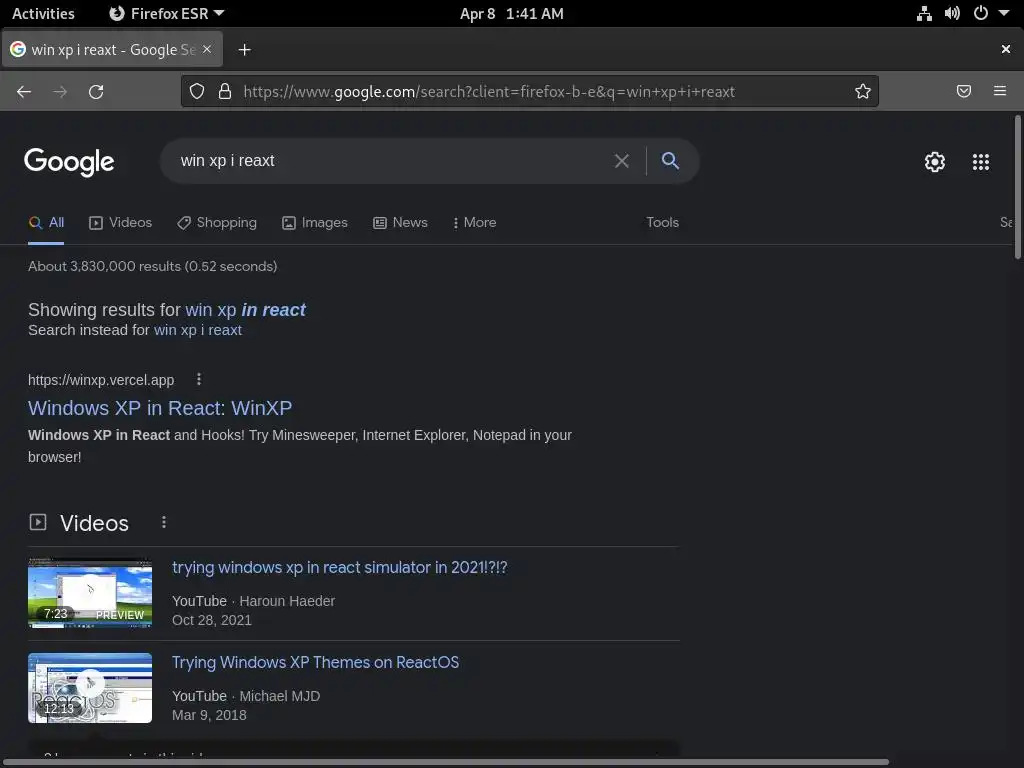Click the horizontal page scrollbar

coord(445,762)
